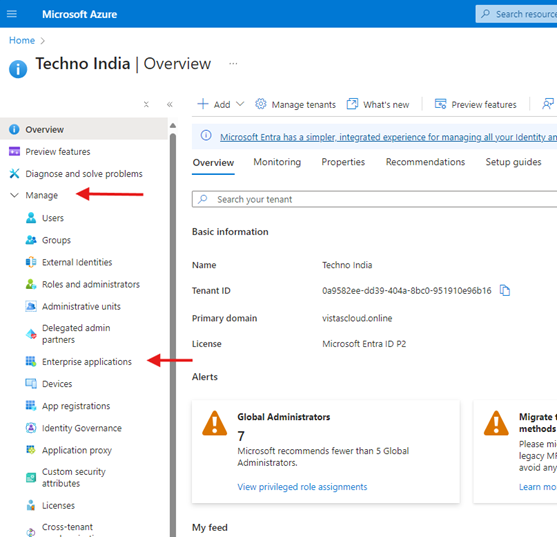Switch to the Setup guides tab
The width and height of the screenshot is (557, 537).
click(513, 162)
